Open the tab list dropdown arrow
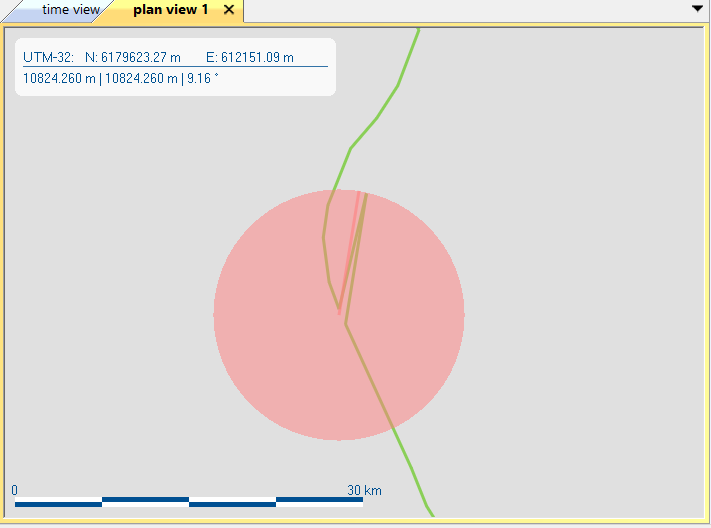Screen dimensions: 711x528 [x=697, y=8]
